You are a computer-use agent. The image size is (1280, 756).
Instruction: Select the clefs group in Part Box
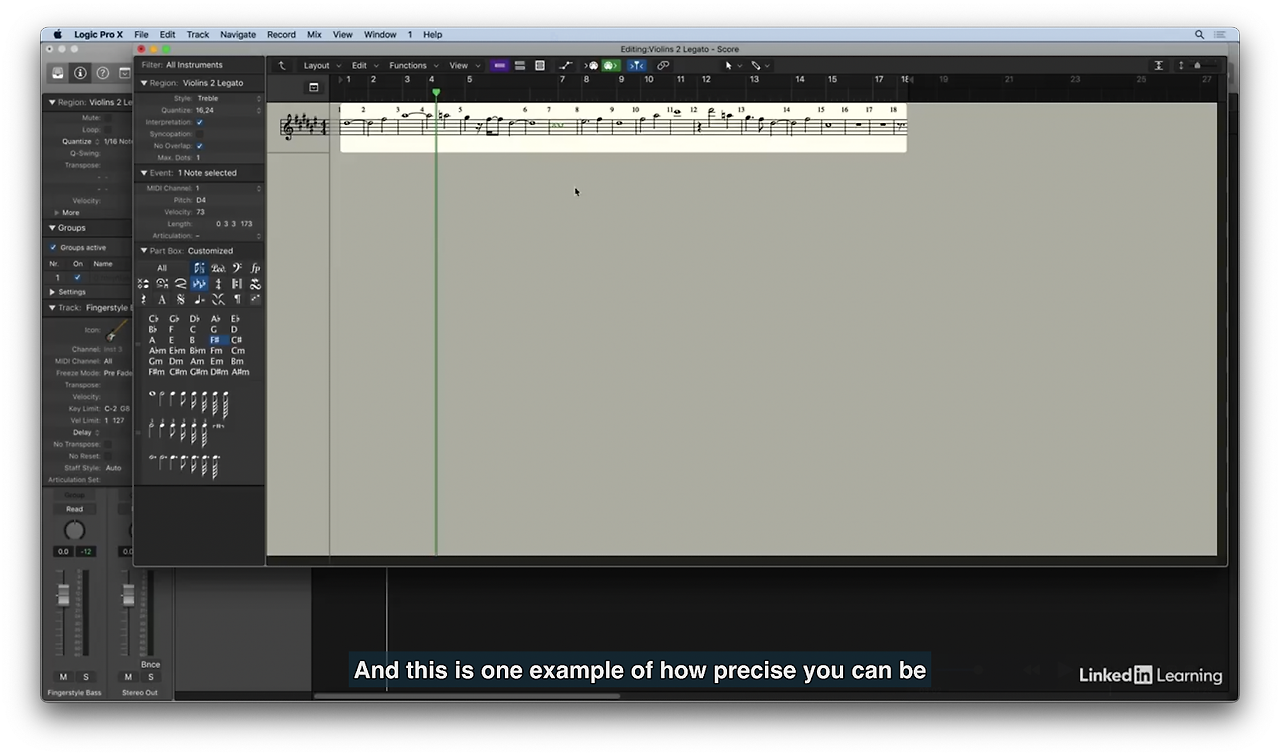pos(199,268)
